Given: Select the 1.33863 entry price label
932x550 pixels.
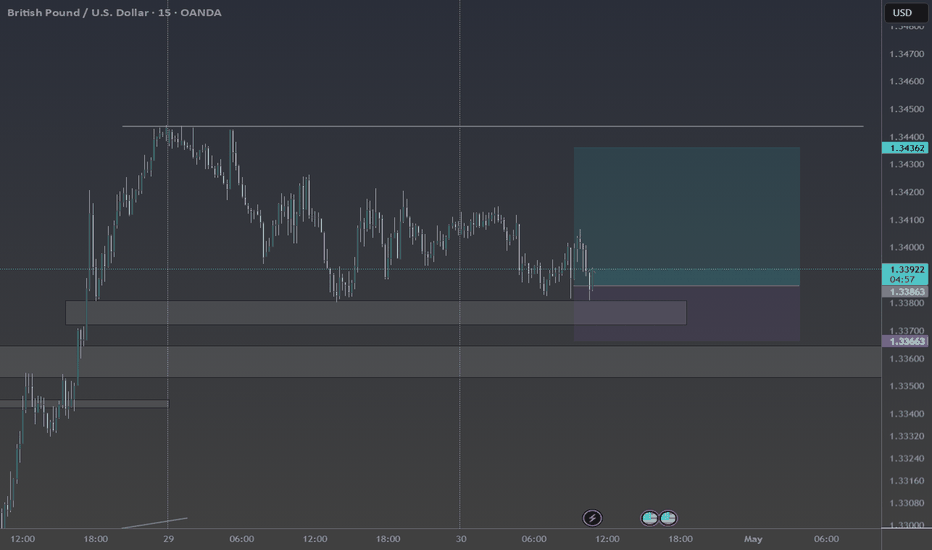Looking at the screenshot, I should (905, 291).
